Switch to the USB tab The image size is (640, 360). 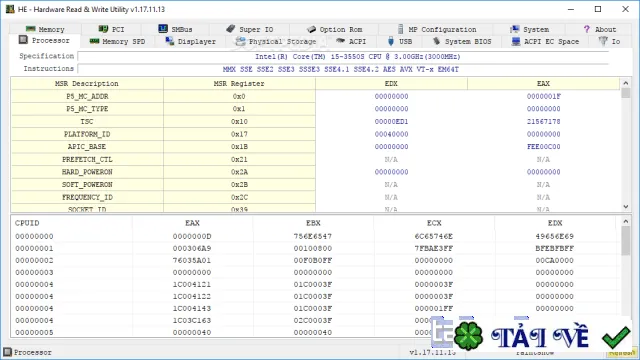tap(400, 41)
